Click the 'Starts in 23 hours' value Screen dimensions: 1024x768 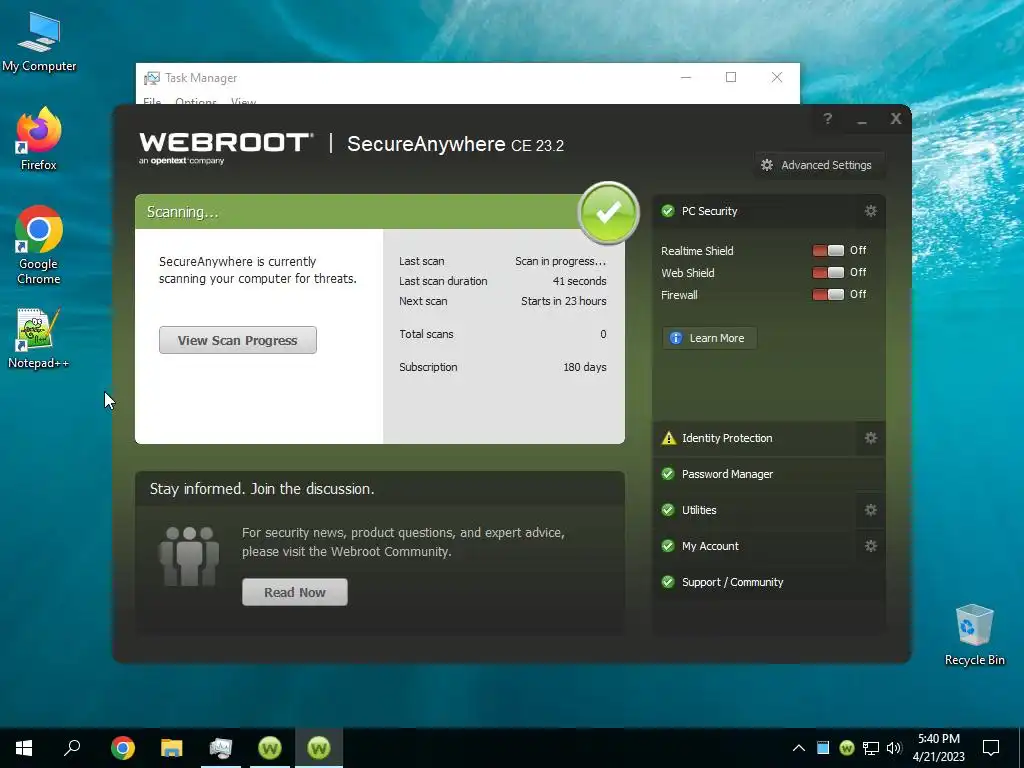(564, 301)
